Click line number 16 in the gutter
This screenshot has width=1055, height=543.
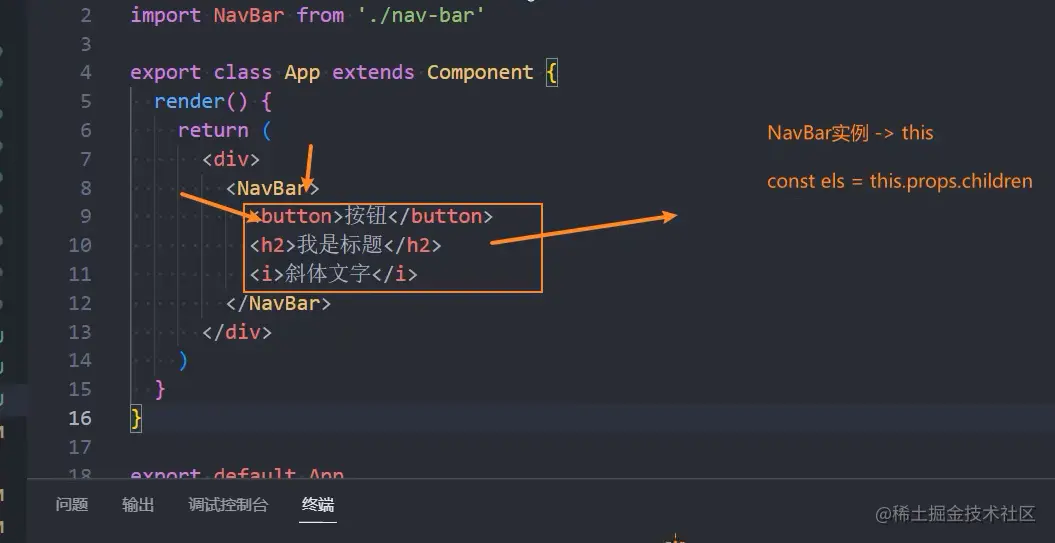80,419
